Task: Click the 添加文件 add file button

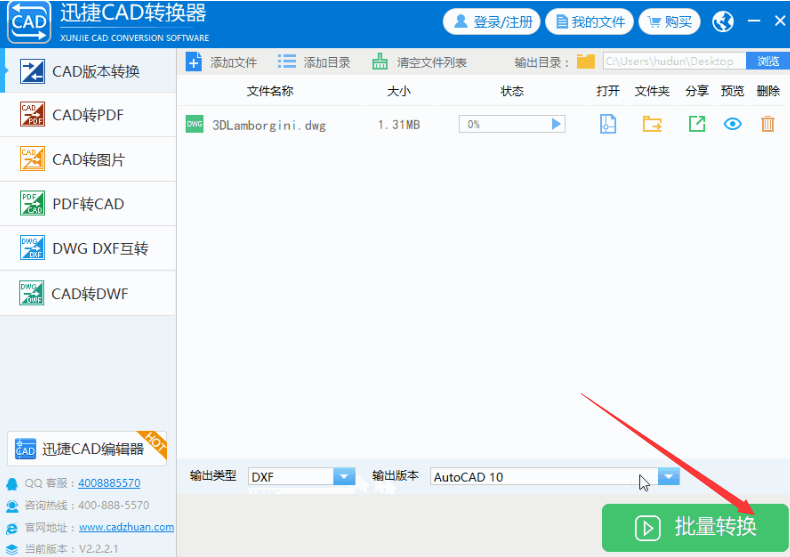Action: tap(222, 62)
